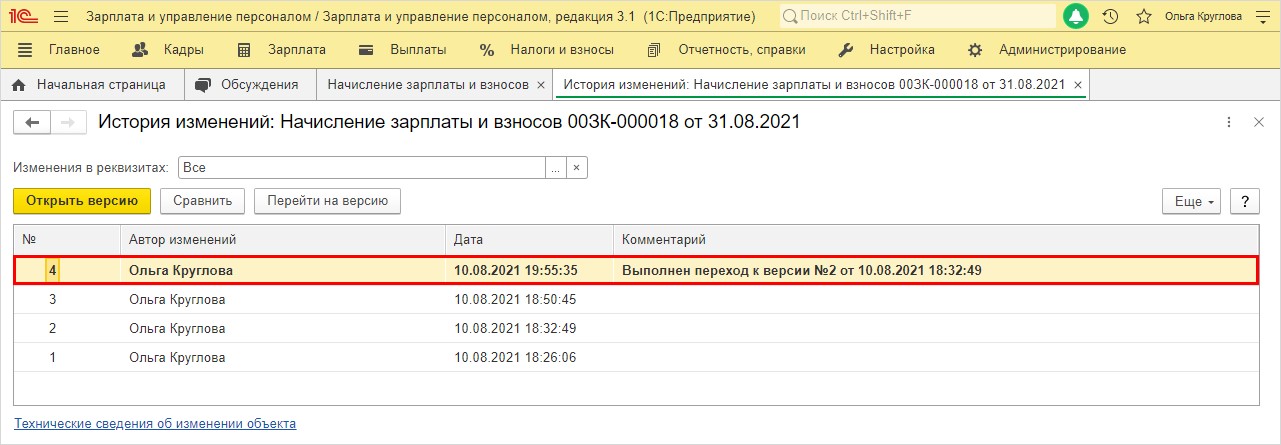
Task: Open the Главное sections menu
Action: 59,49
